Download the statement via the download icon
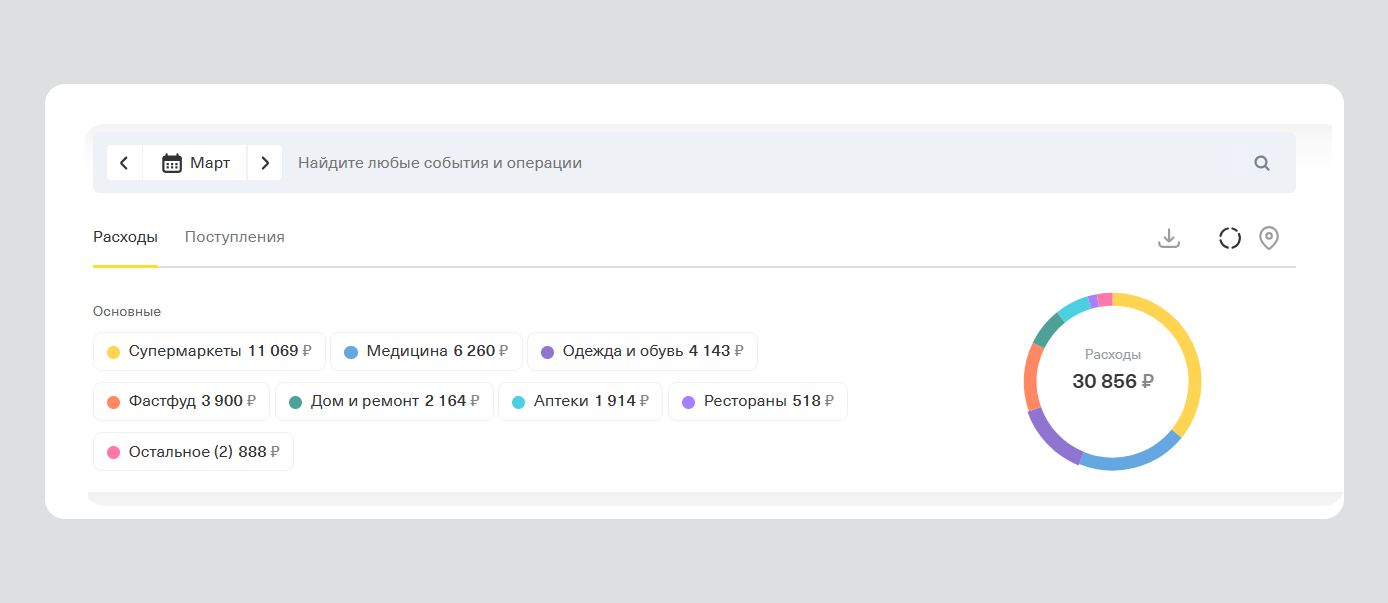 click(x=1169, y=238)
